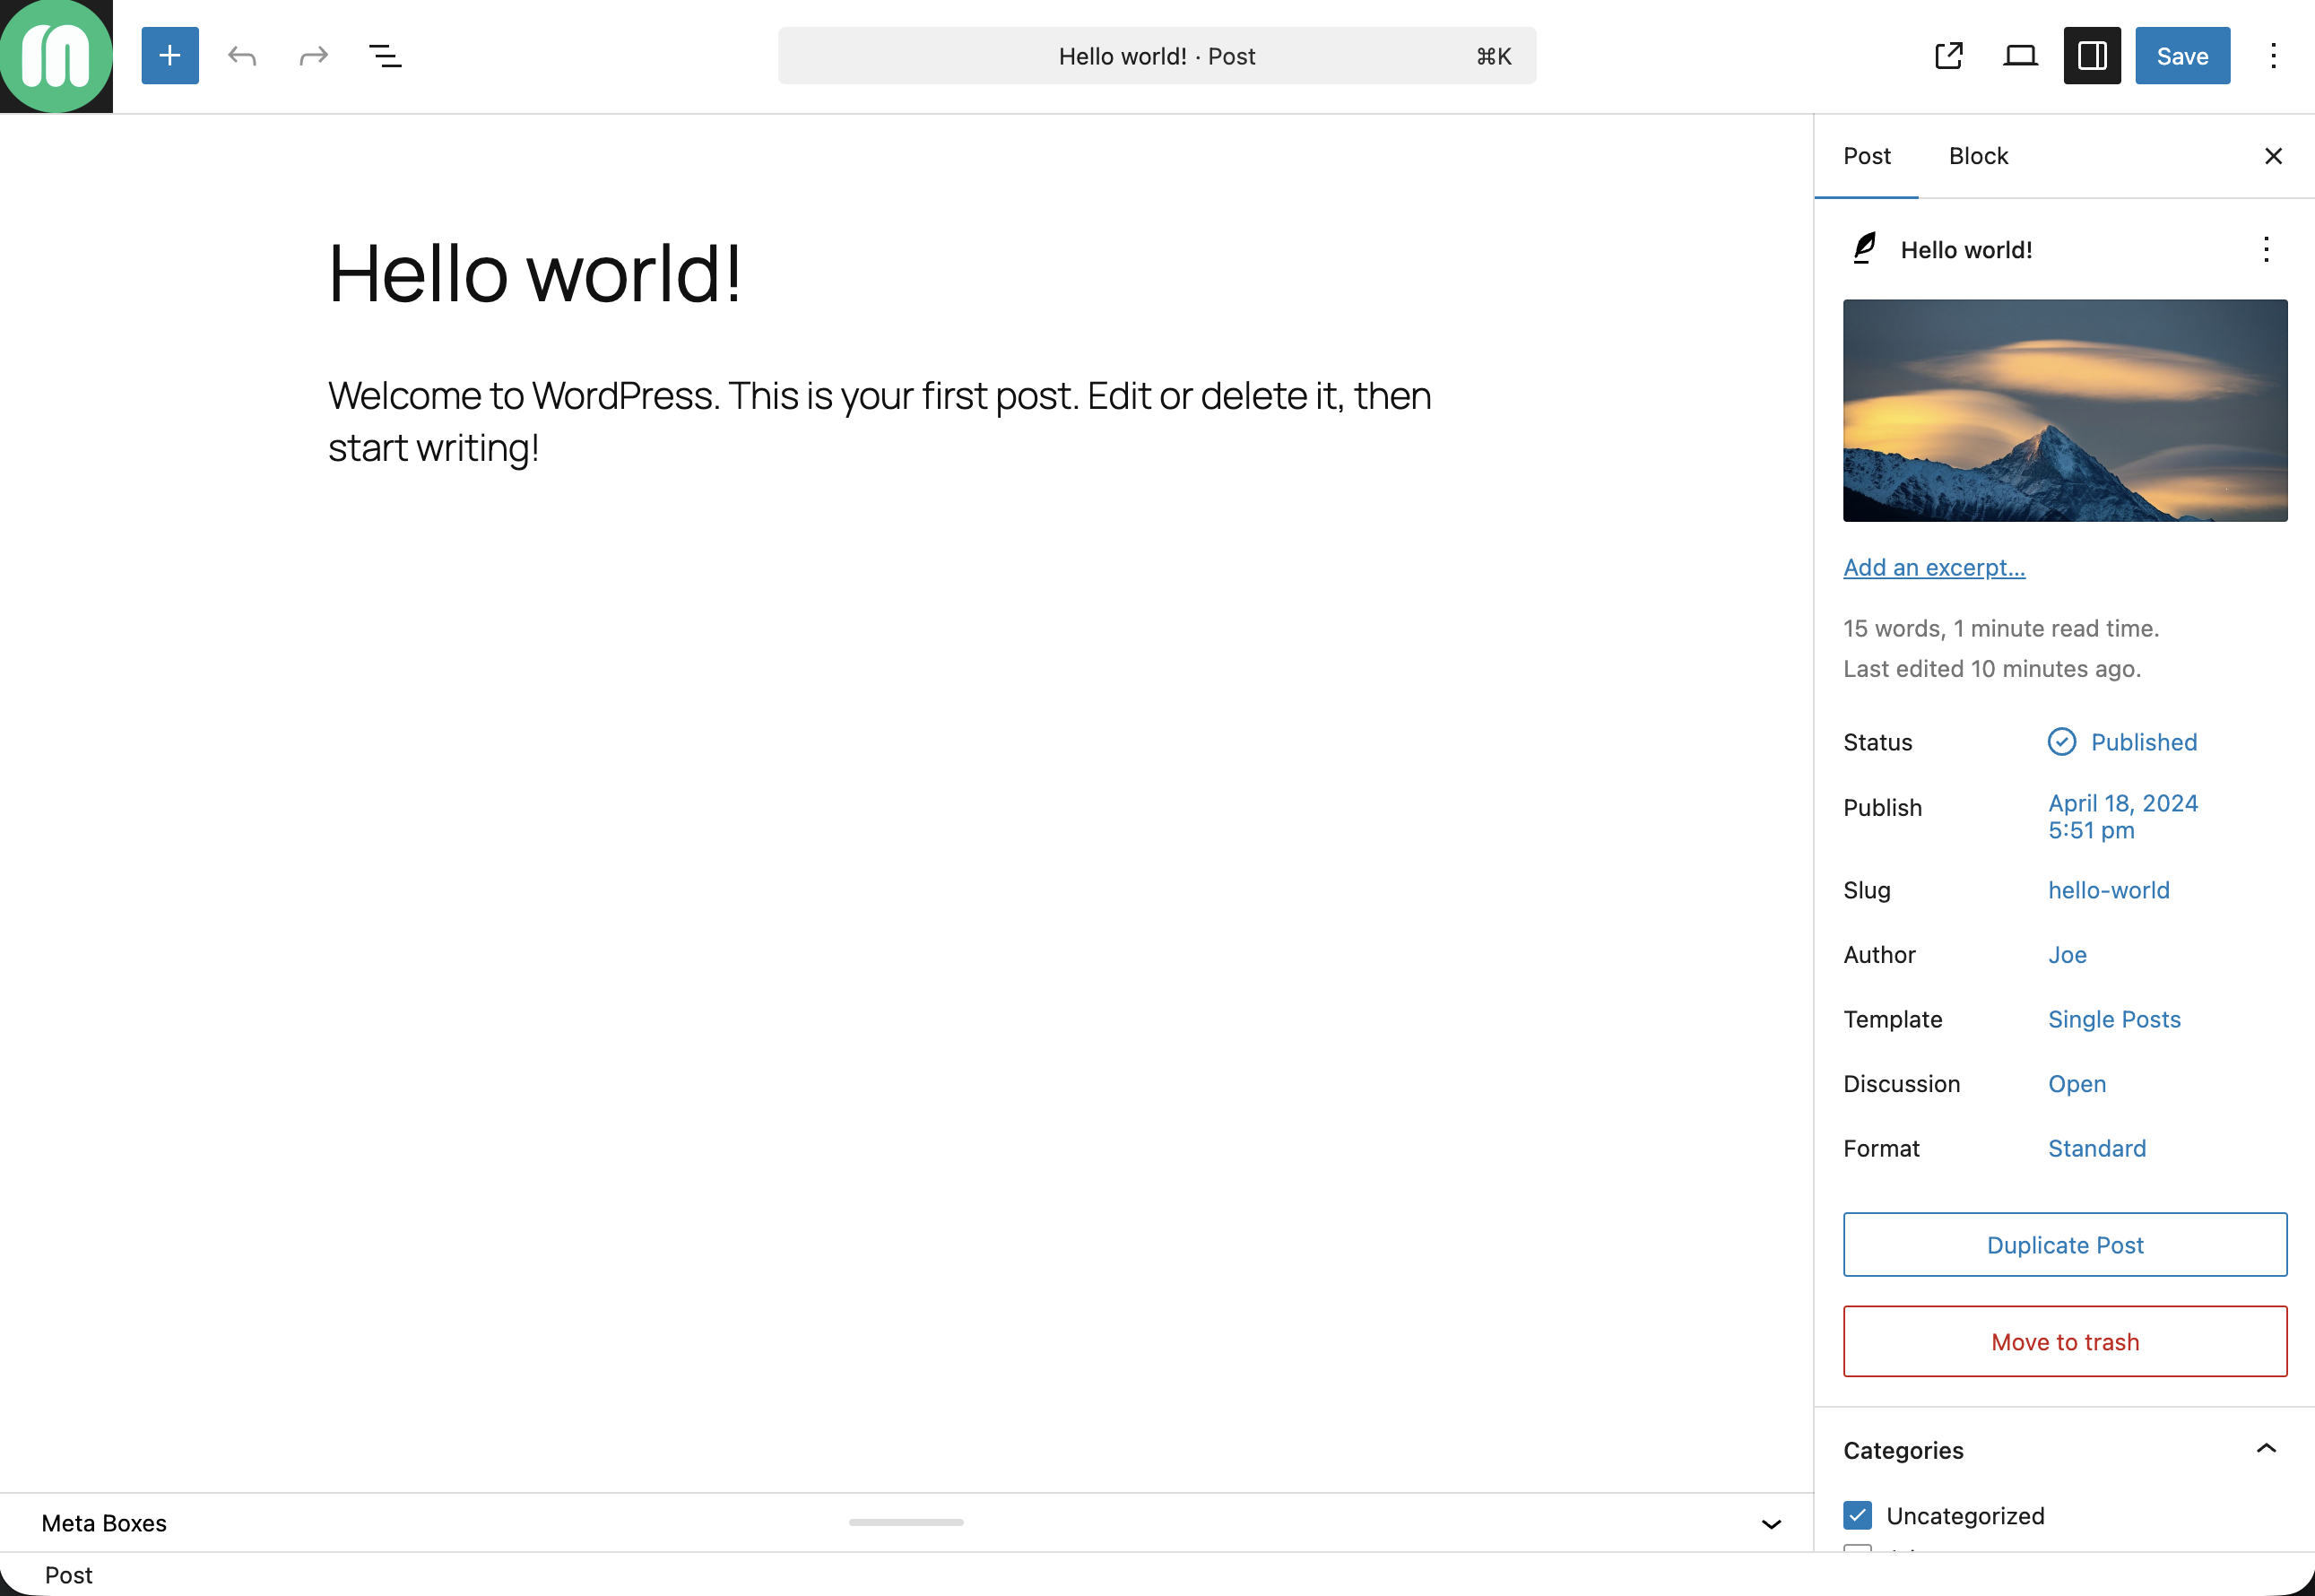Open the post actions menu beside Hello world!
This screenshot has width=2315, height=1596.
pyautogui.click(x=2266, y=250)
